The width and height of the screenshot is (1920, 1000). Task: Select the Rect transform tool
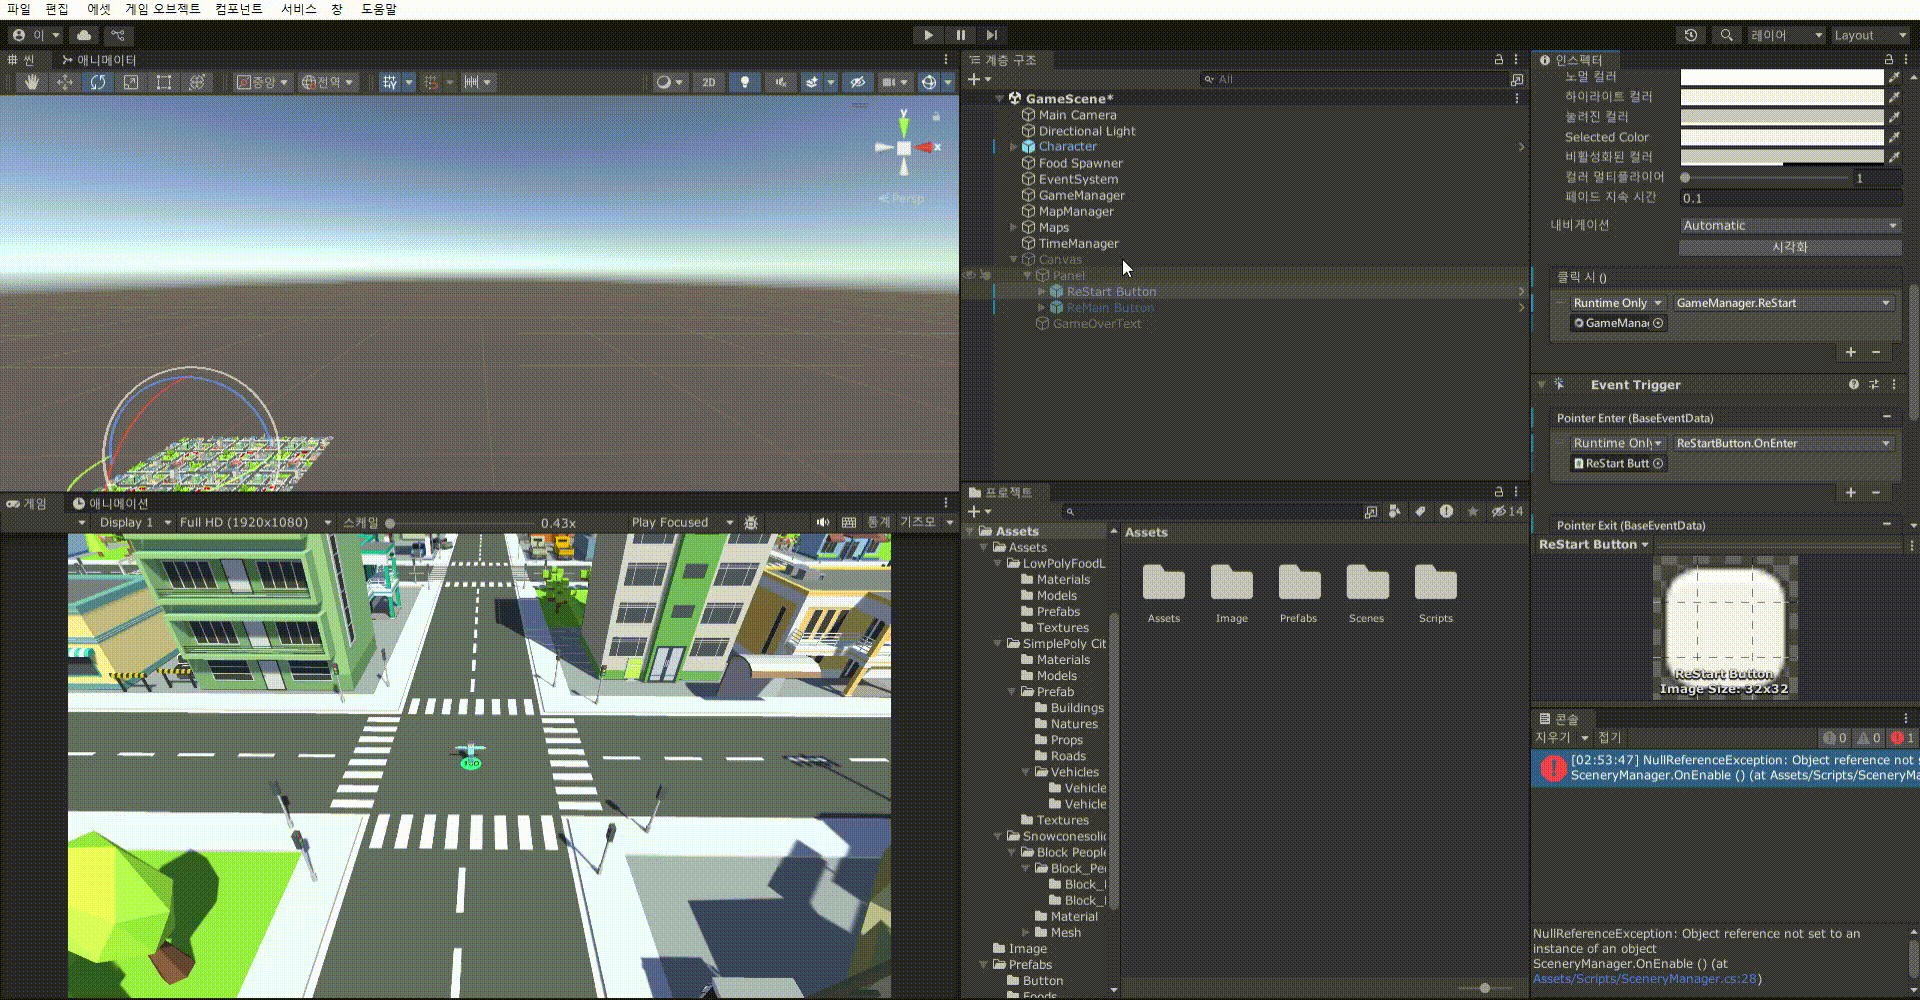pos(164,82)
